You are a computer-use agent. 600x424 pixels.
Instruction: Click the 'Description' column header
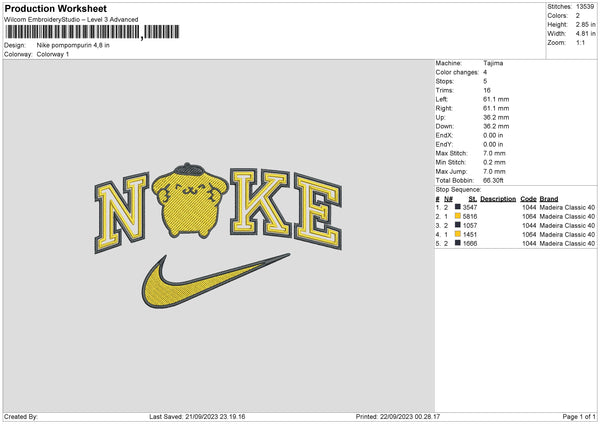498,199
